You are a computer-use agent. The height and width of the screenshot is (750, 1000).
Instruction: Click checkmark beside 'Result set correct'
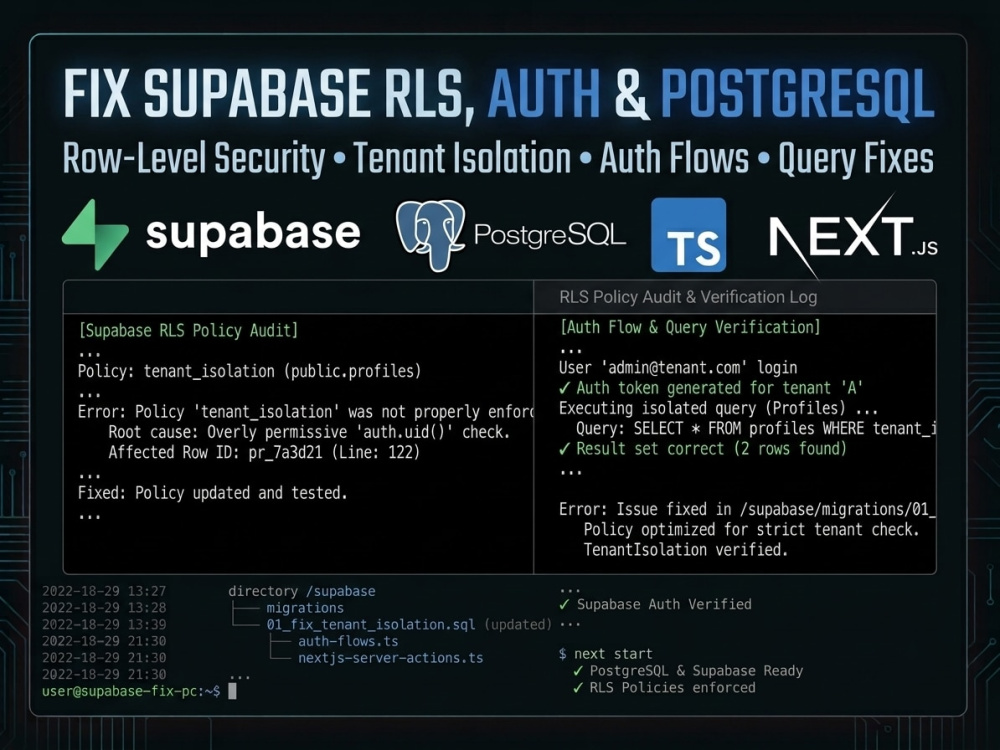[x=564, y=449]
